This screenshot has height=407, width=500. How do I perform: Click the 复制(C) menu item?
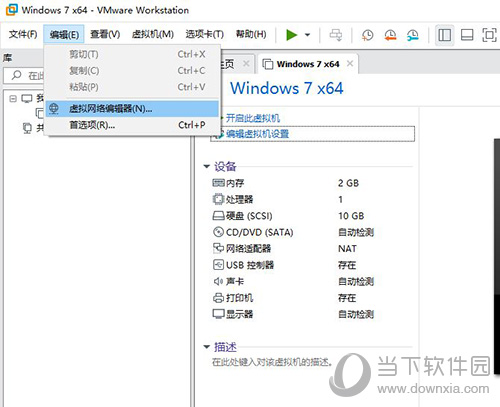point(132,71)
